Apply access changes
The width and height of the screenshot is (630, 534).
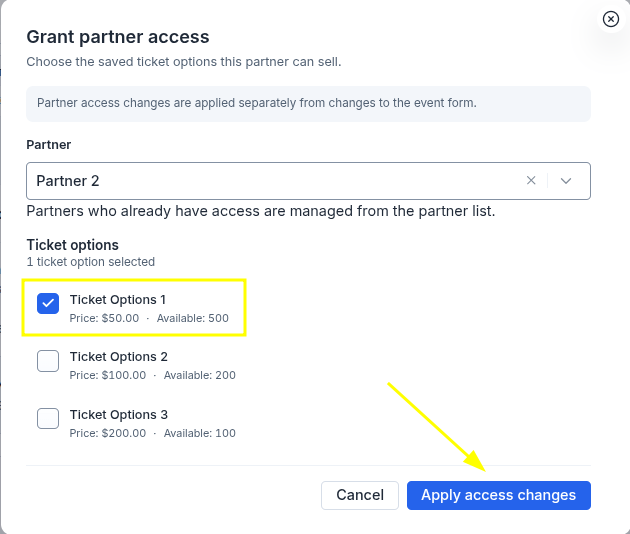tap(499, 495)
